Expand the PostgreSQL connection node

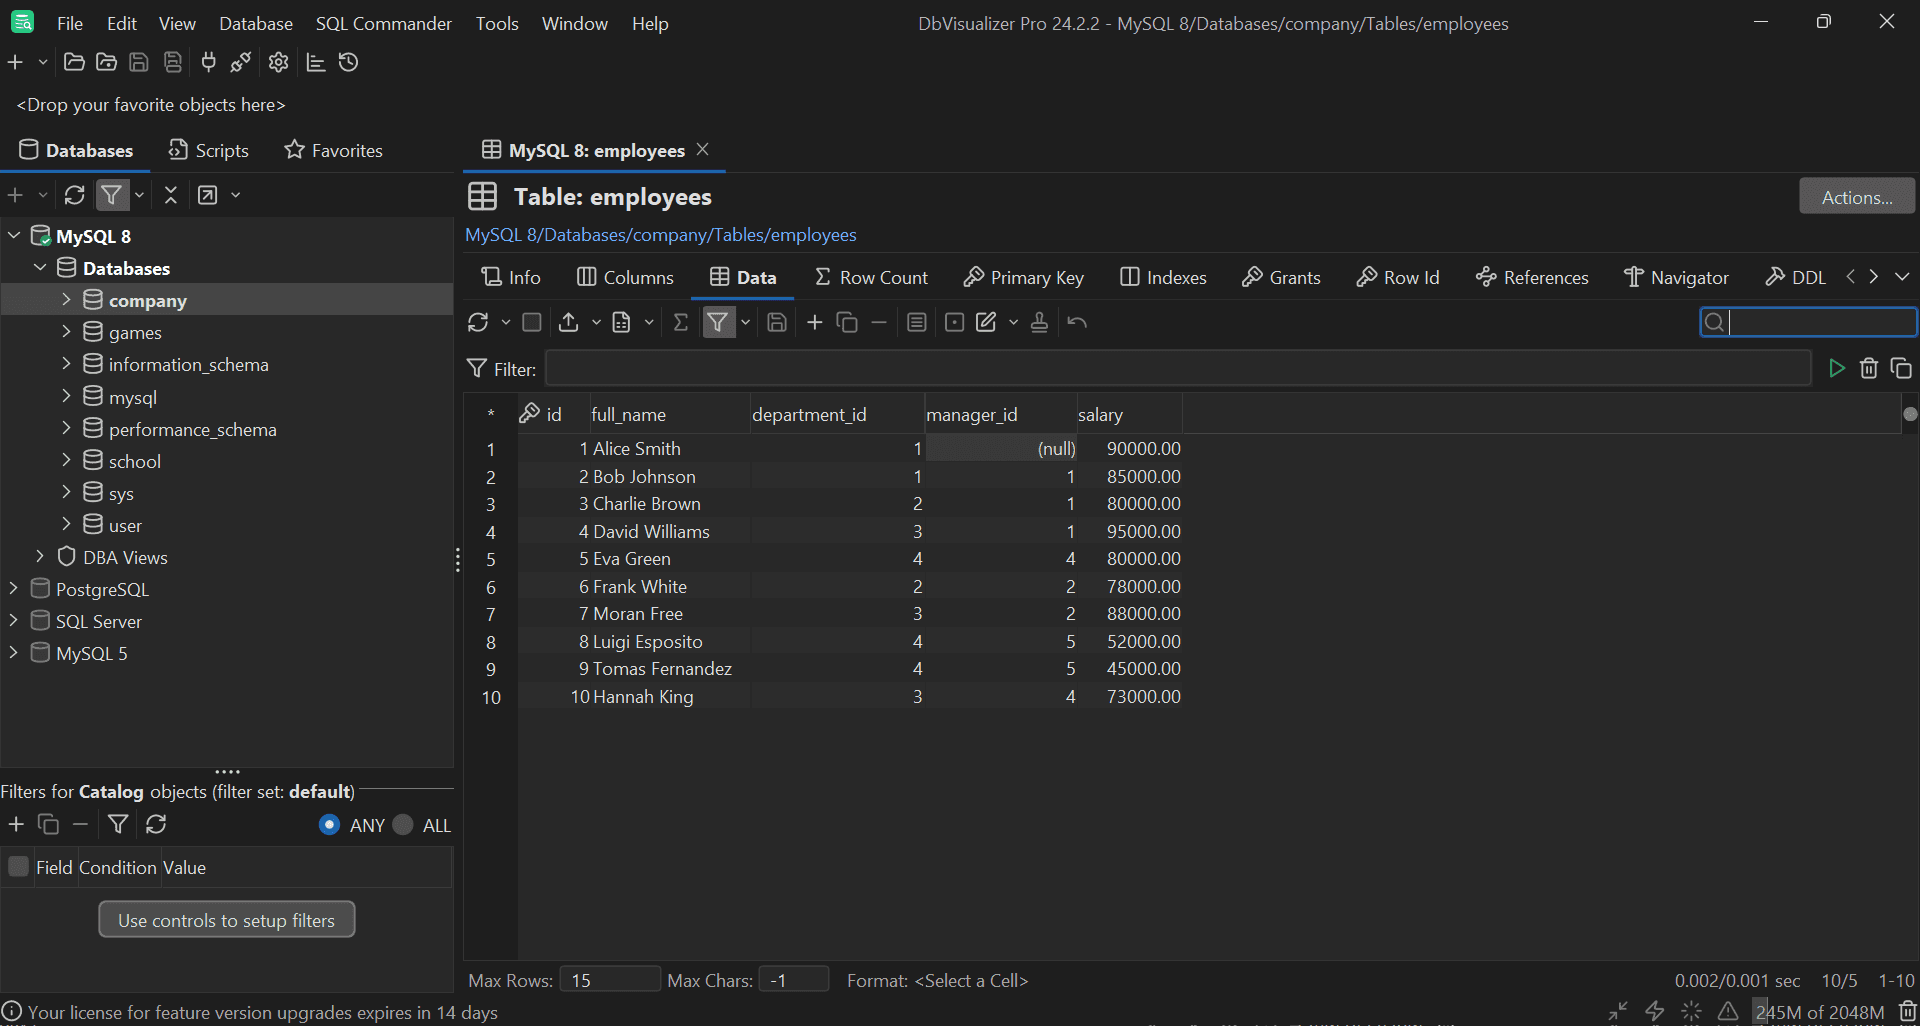(x=13, y=589)
